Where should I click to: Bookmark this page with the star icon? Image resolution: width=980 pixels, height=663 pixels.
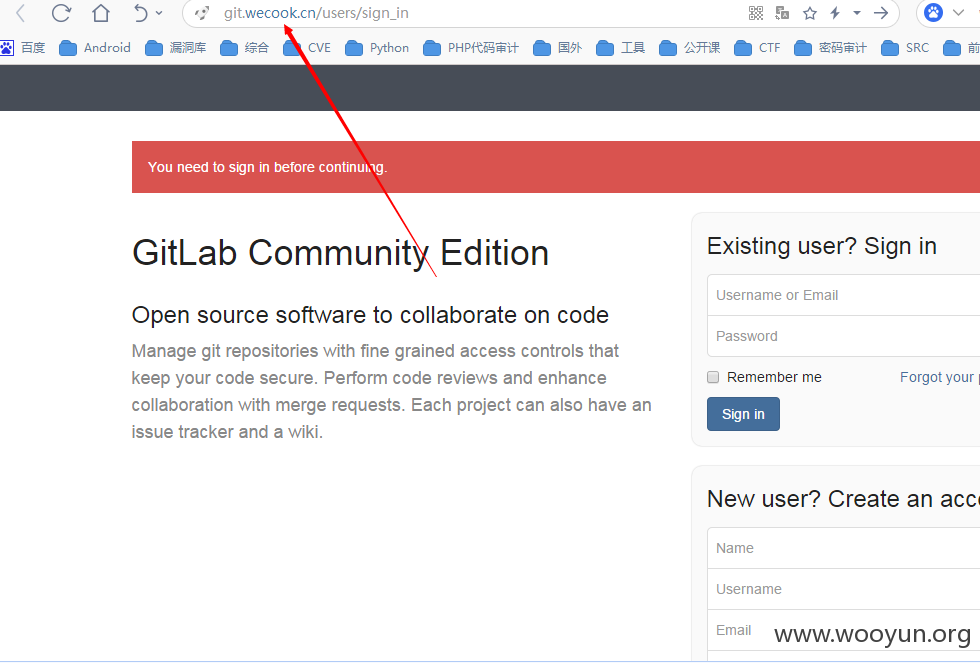click(809, 13)
